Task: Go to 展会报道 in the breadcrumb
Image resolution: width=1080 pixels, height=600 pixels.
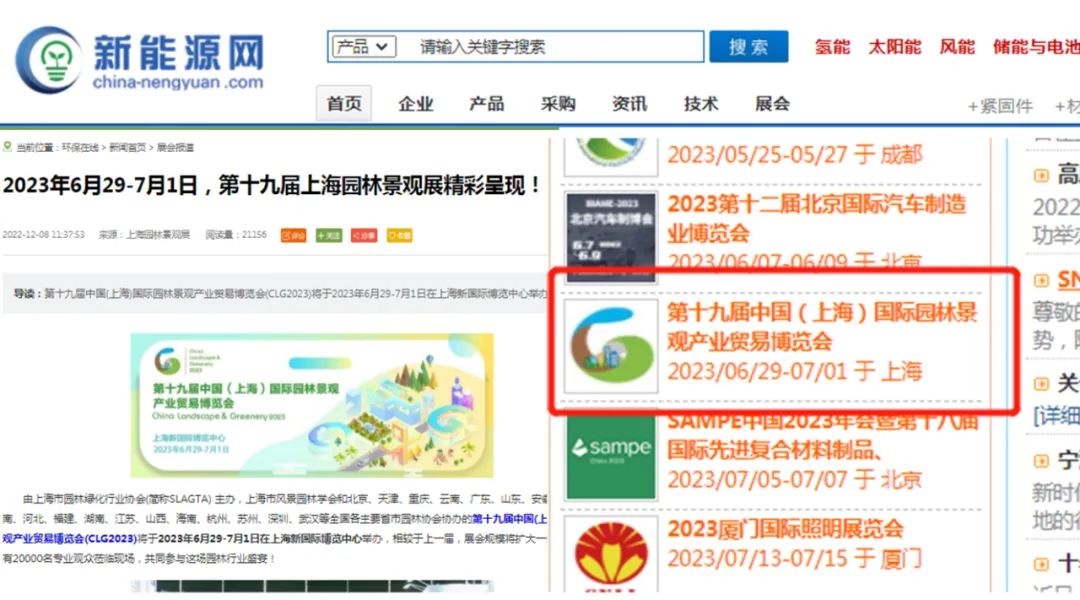Action: pyautogui.click(x=175, y=147)
